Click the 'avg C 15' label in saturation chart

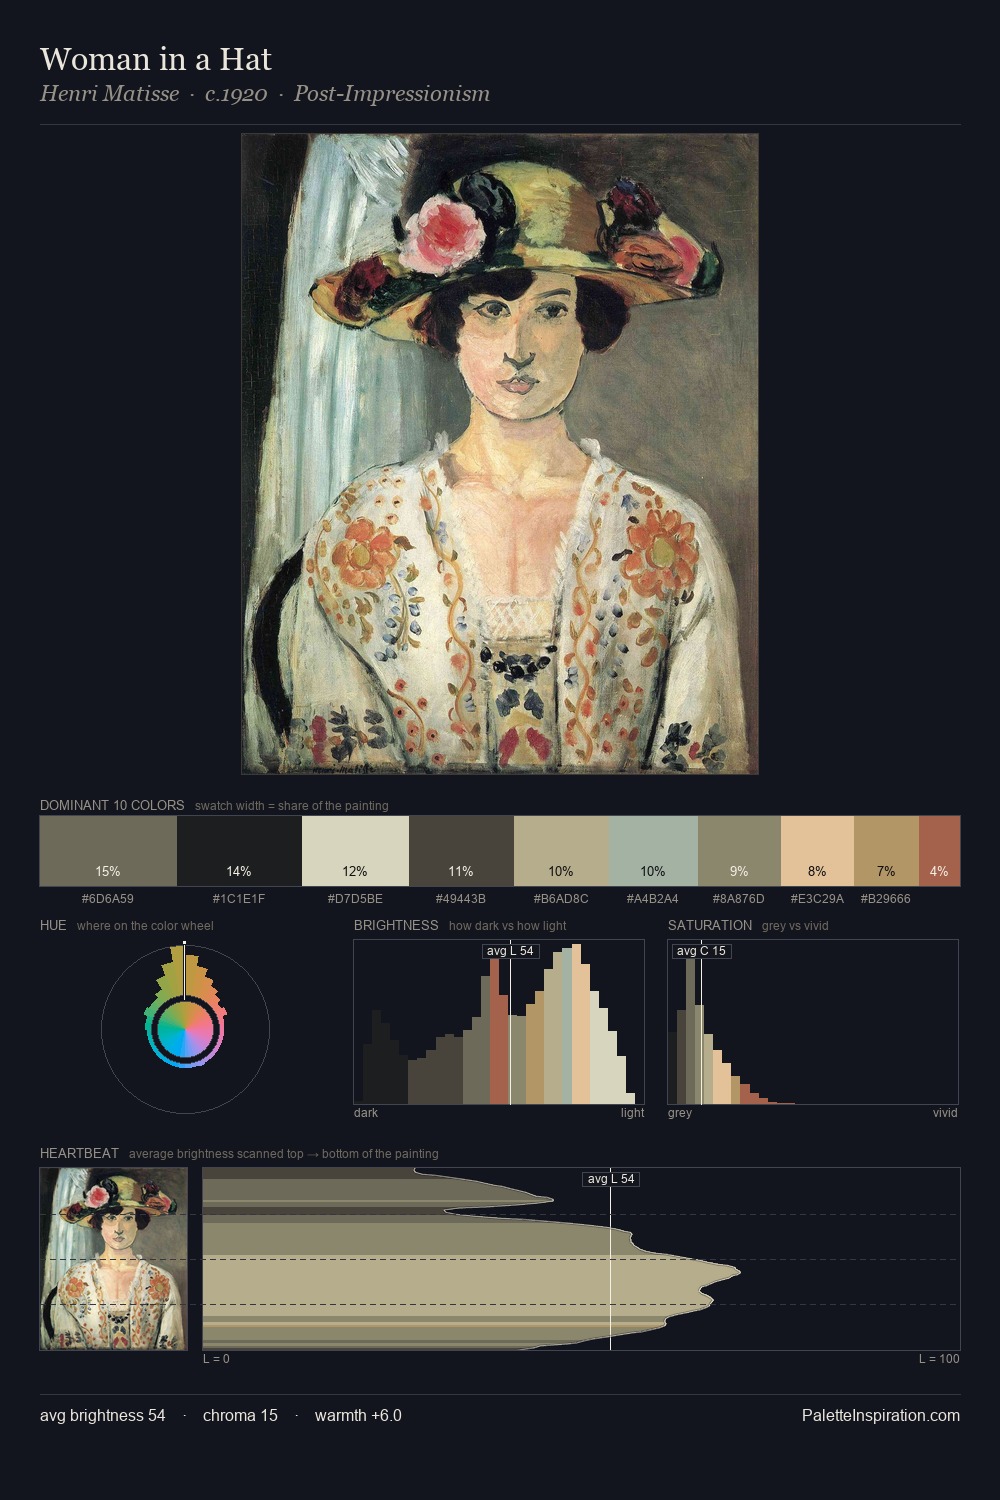[x=701, y=951]
